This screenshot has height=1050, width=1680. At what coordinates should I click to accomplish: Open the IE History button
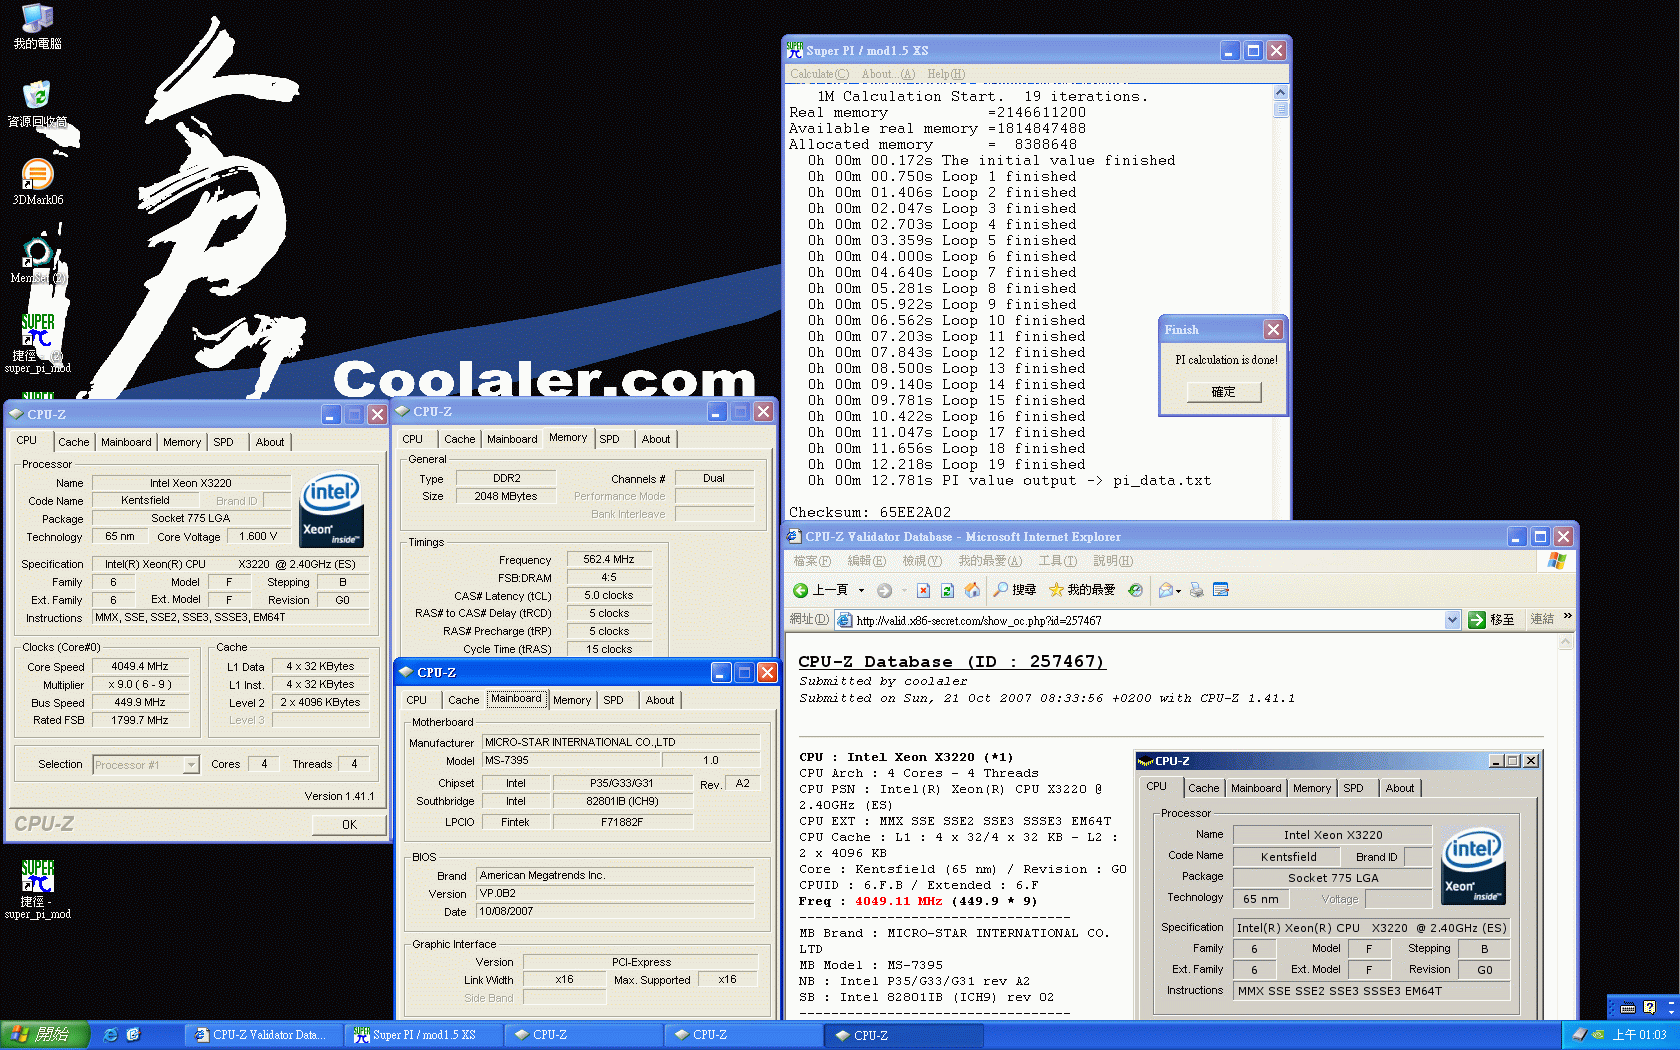tap(1135, 590)
